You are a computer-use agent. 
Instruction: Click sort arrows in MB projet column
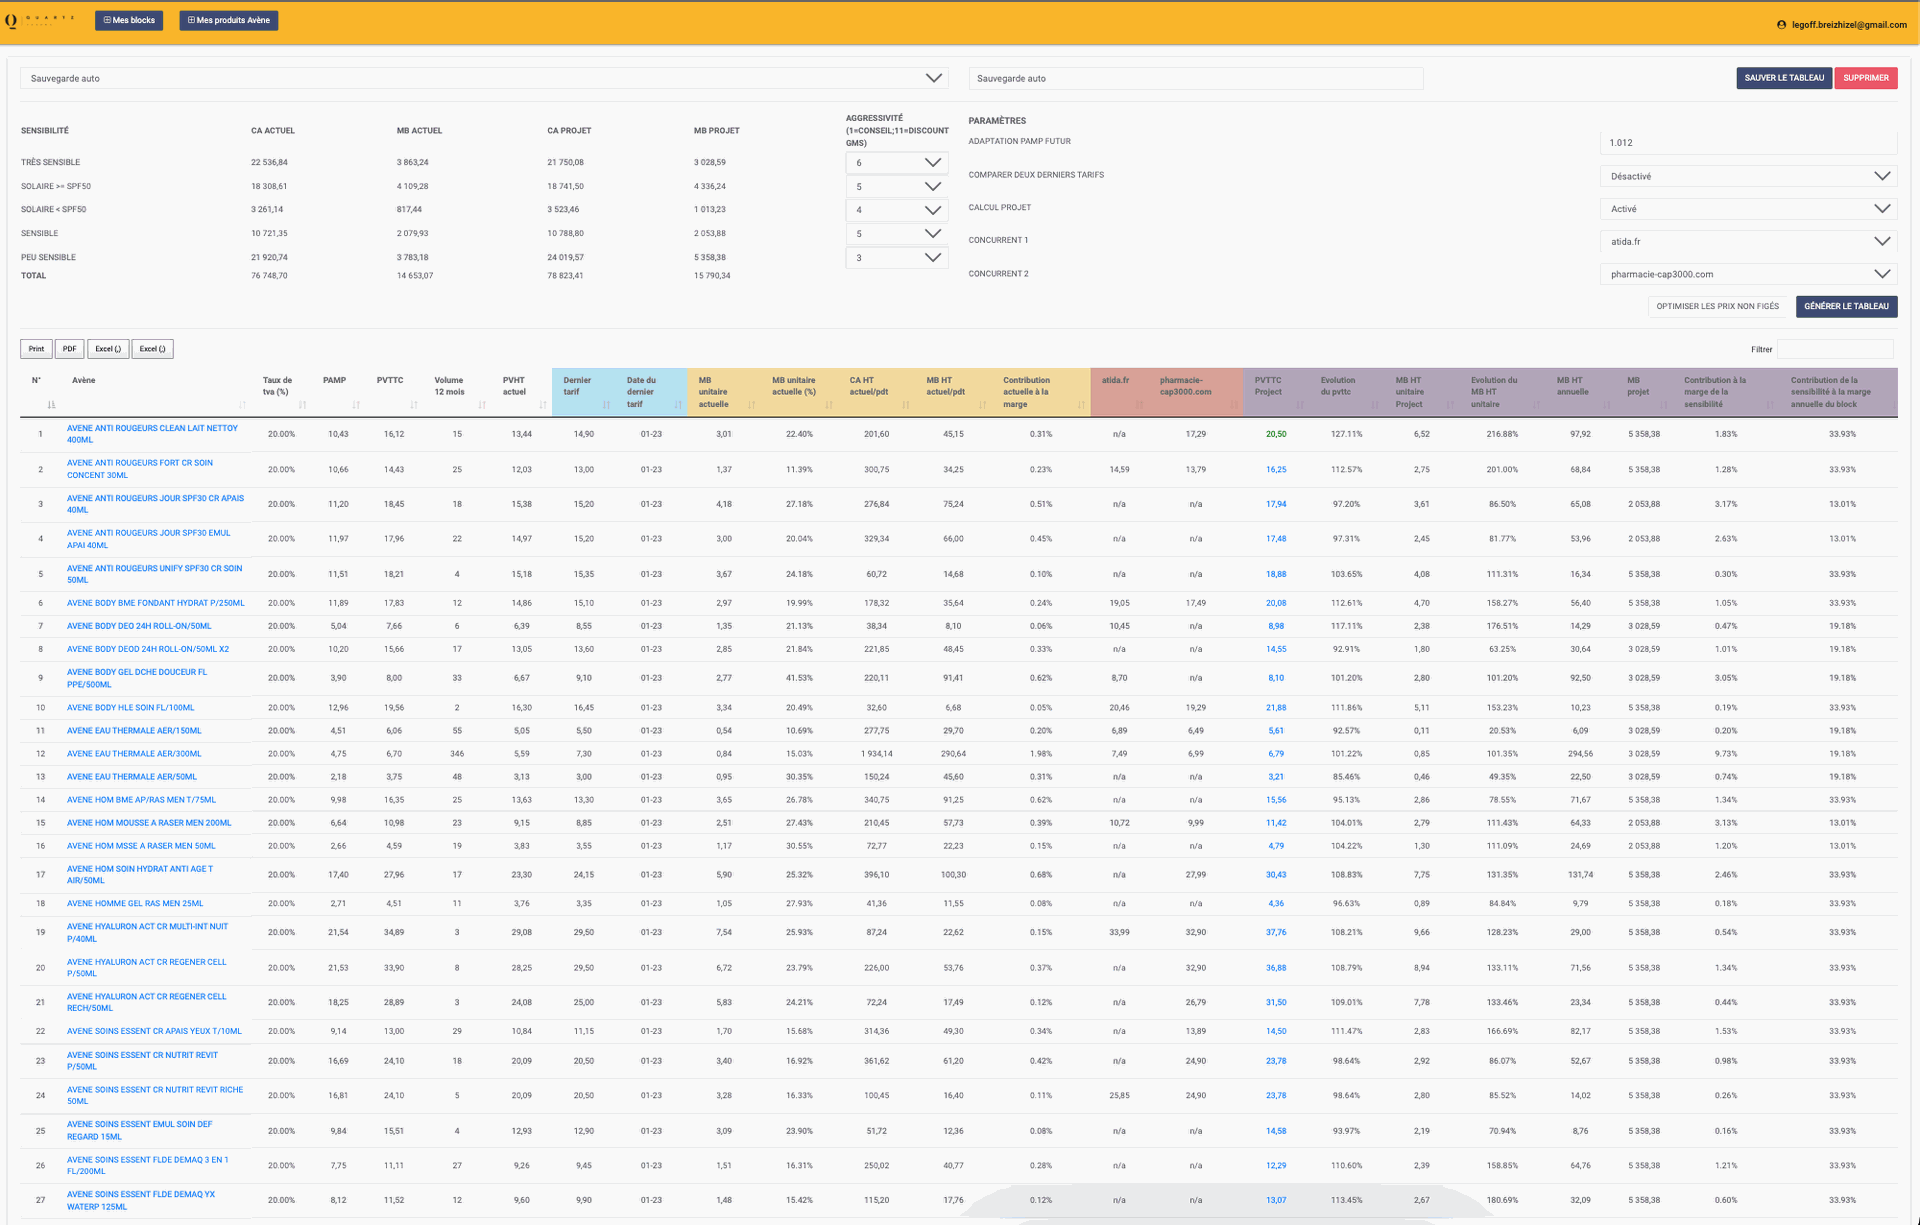point(1664,404)
